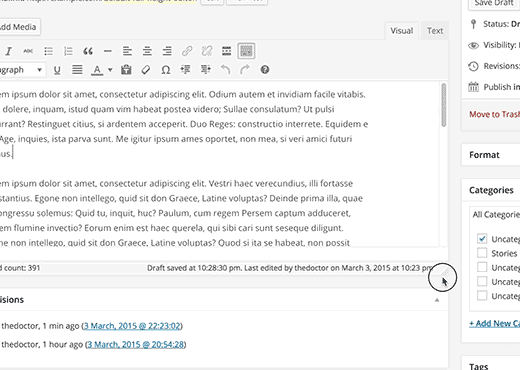Underline the selected text
The image size is (520, 370).
point(57,70)
